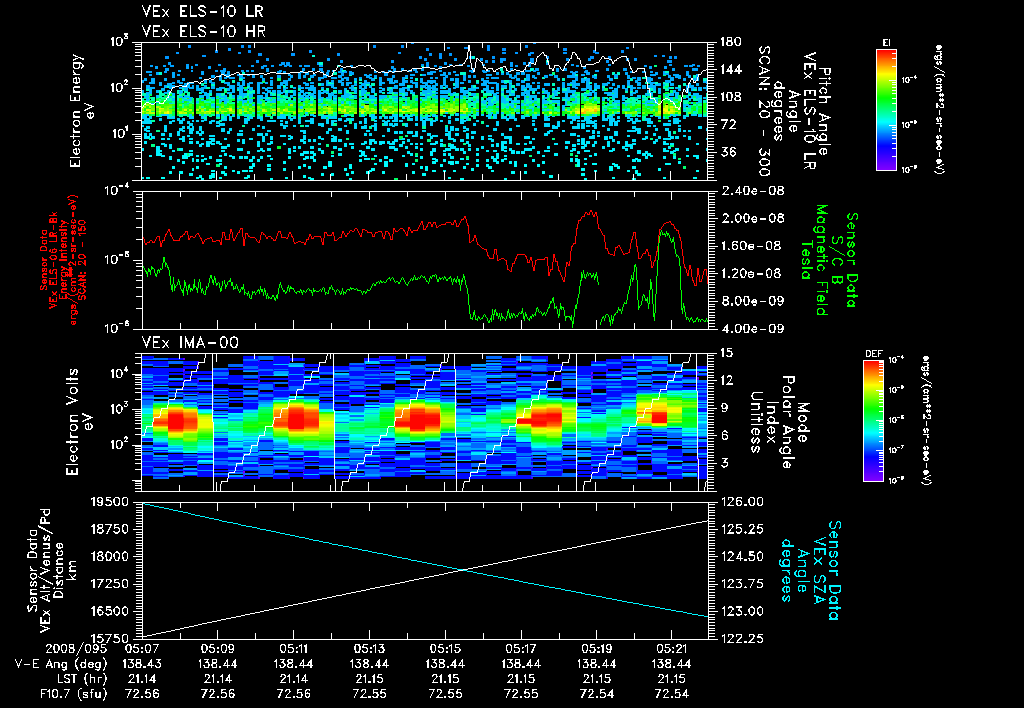This screenshot has height=708, width=1024.
Task: Click the 12 polar angle index tick
Action: [726, 380]
